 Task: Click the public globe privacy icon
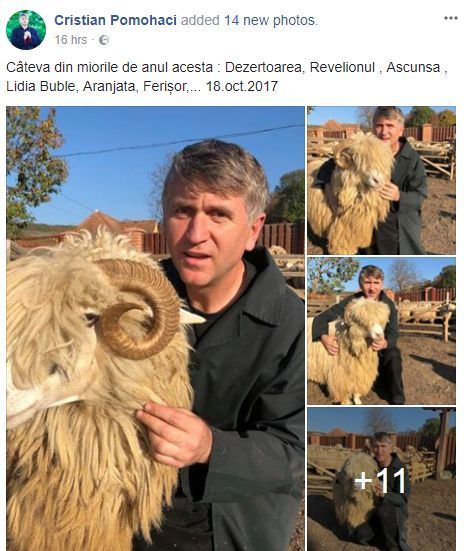104,40
